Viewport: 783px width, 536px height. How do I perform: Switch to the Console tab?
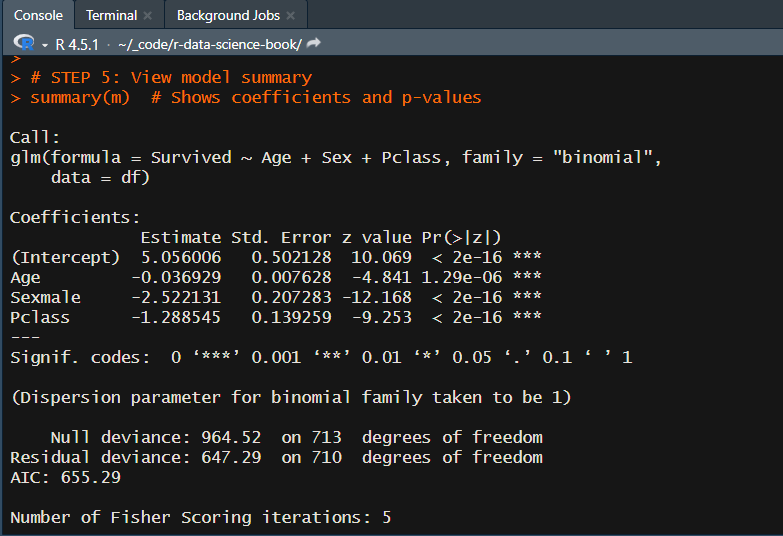tap(38, 15)
